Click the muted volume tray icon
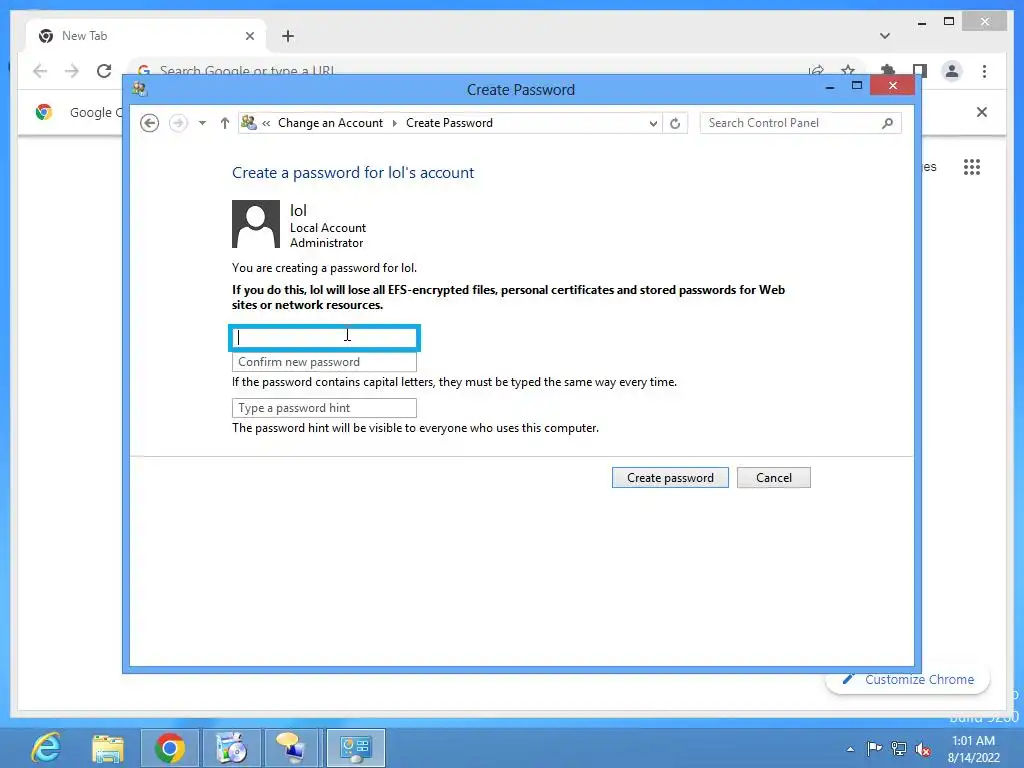 [x=923, y=749]
